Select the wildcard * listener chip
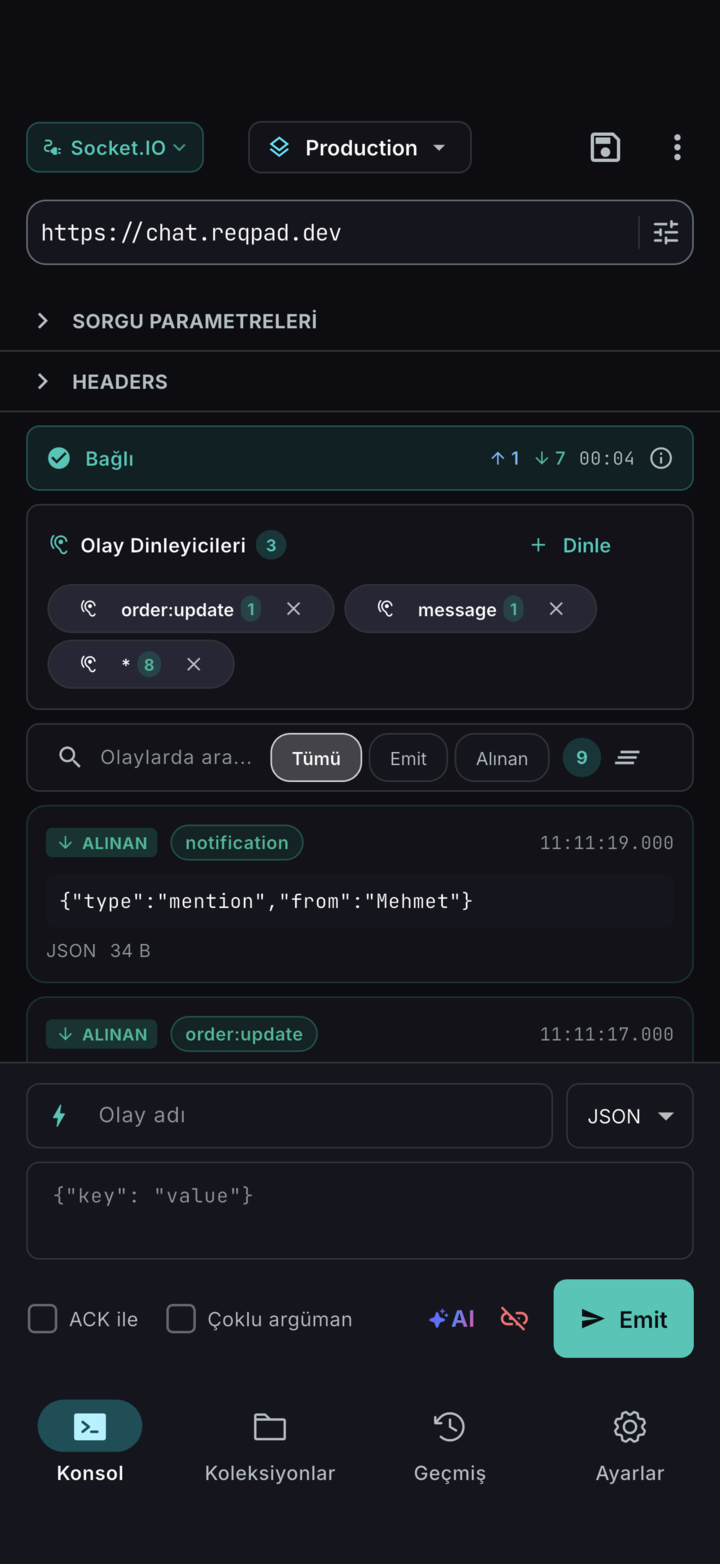 (x=141, y=664)
